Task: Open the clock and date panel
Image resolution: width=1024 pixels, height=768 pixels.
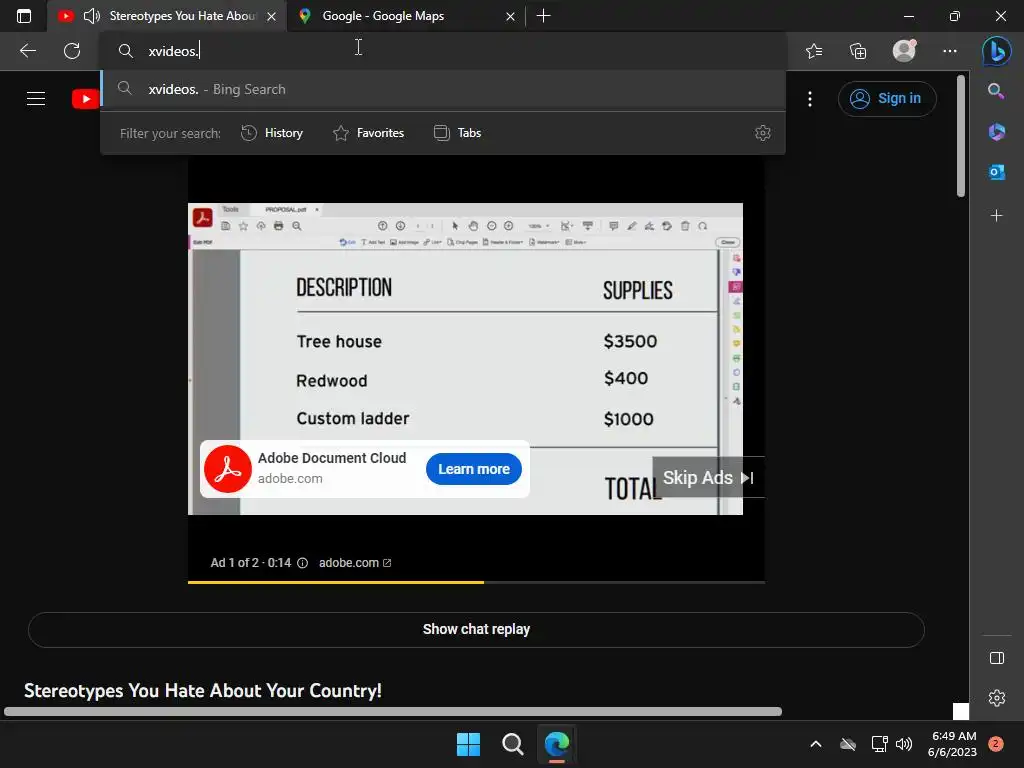Action: 952,744
